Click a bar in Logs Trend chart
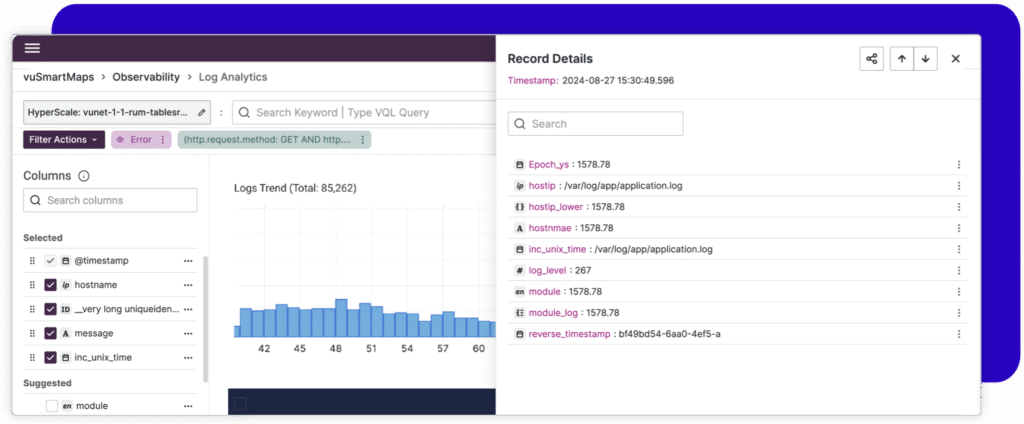This screenshot has width=1024, height=424. pos(341,318)
